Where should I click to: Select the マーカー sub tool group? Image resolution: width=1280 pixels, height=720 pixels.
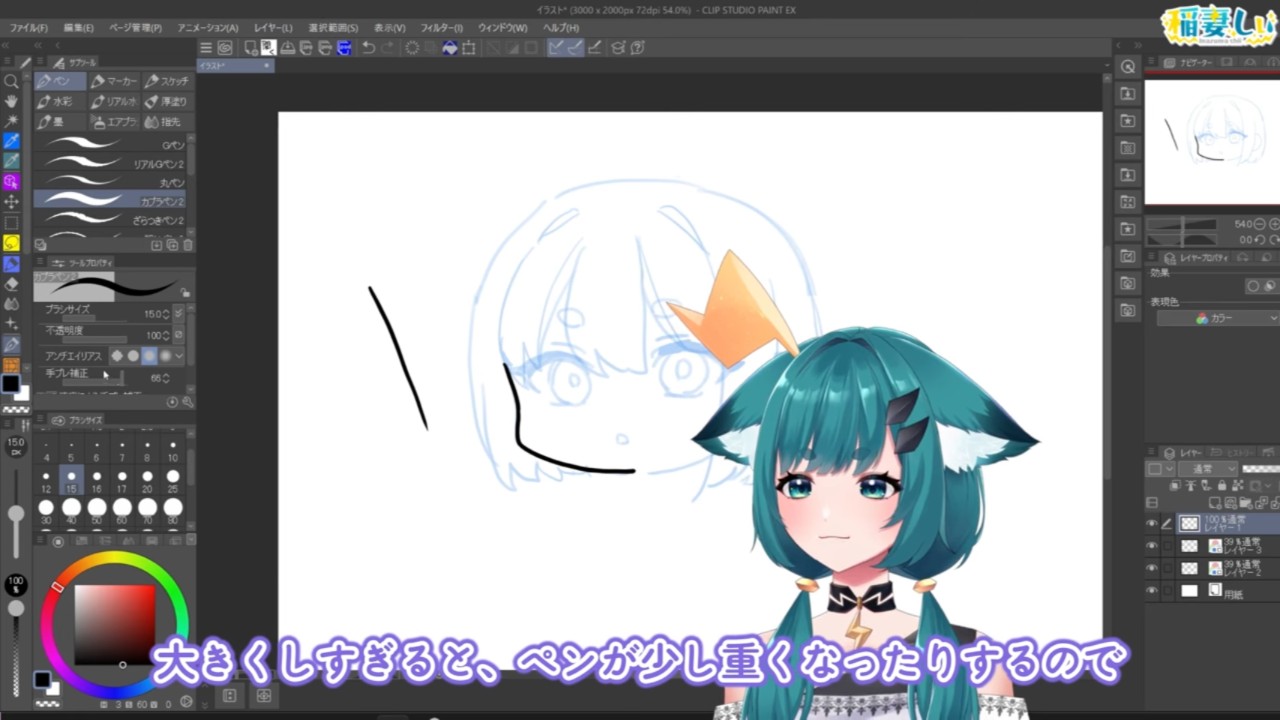113,81
